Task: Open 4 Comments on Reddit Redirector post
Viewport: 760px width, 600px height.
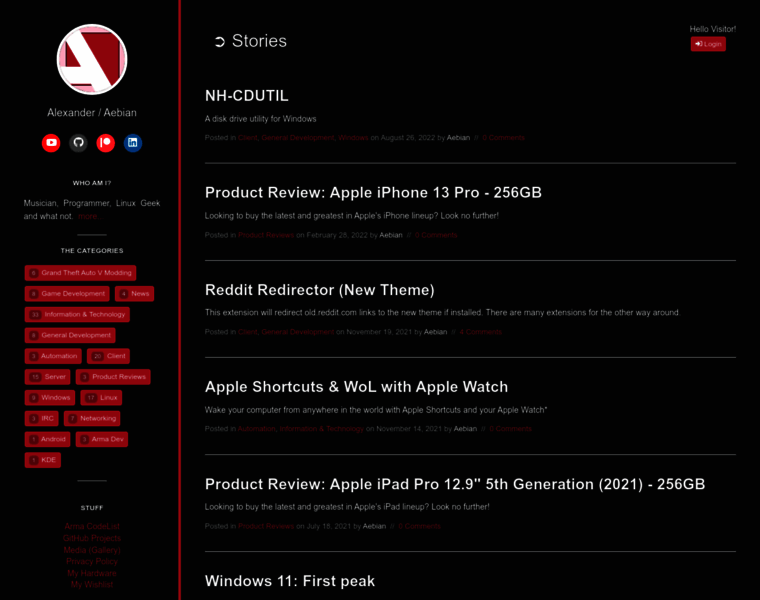Action: (480, 332)
